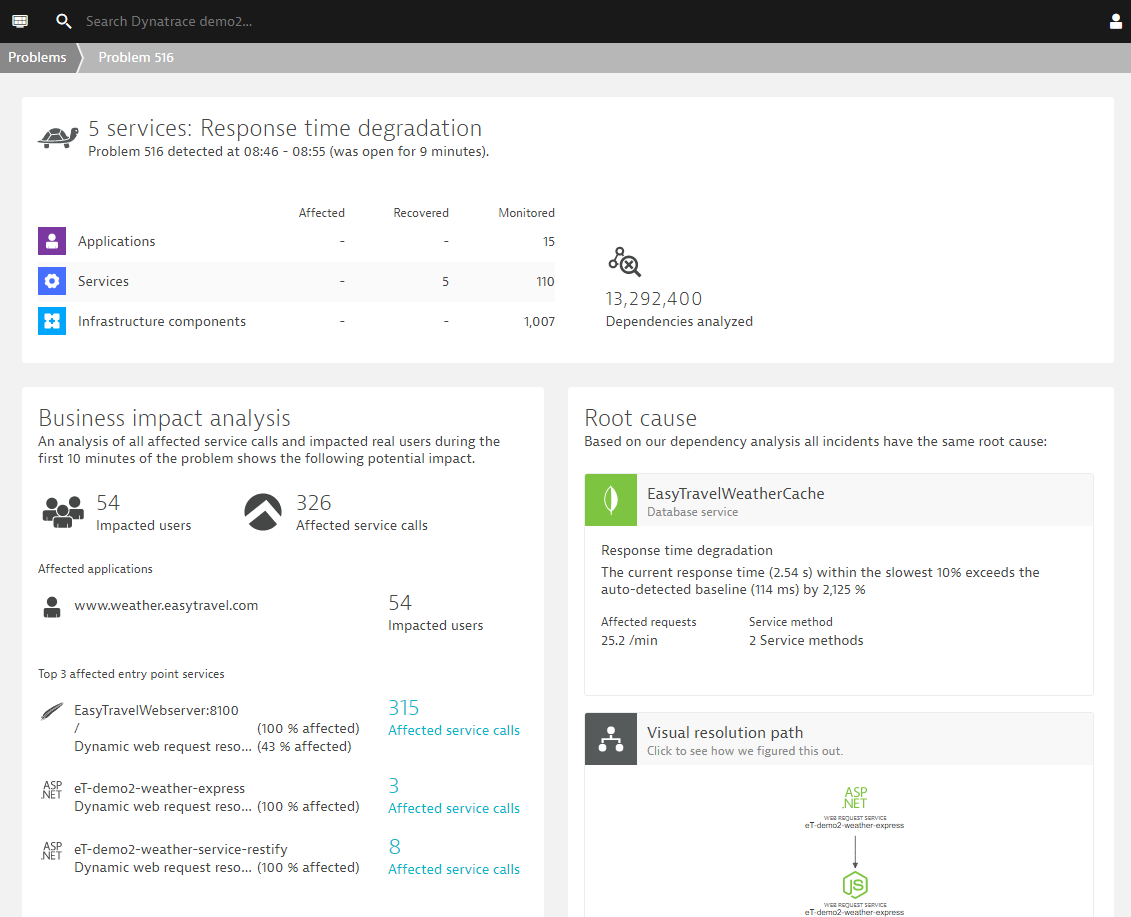The image size is (1131, 917).
Task: Open the 315 Affected service calls link
Action: point(453,730)
